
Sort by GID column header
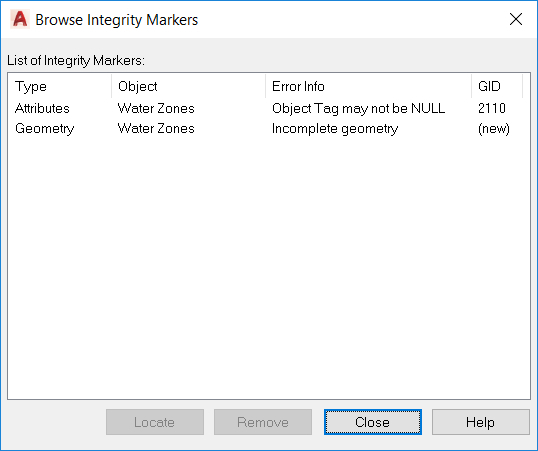pyautogui.click(x=497, y=86)
